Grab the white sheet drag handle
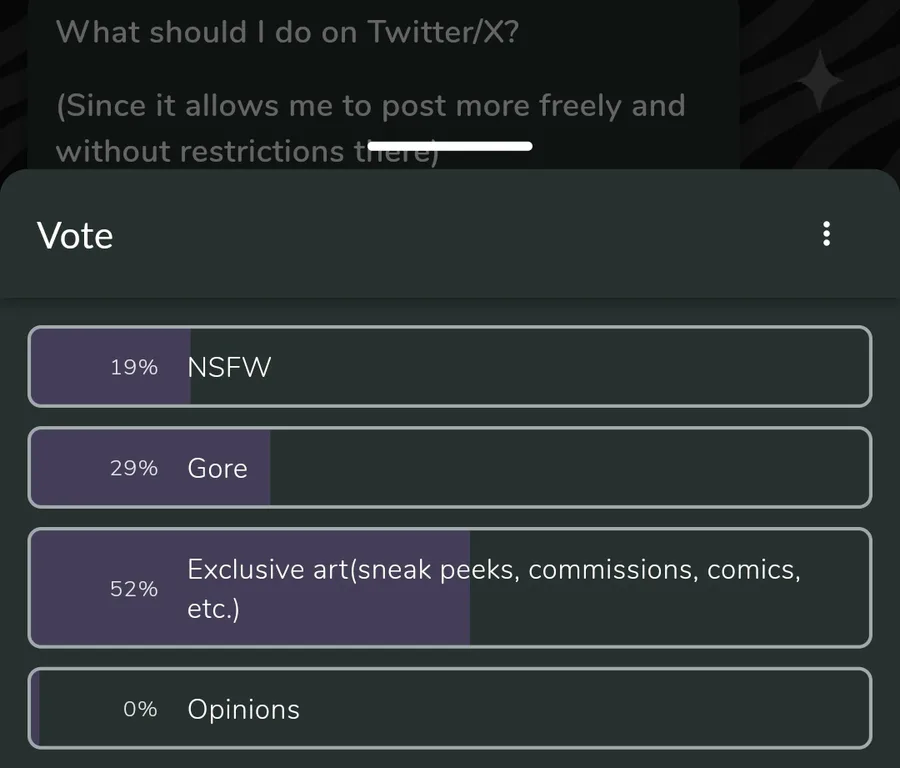Image resolution: width=900 pixels, height=768 pixels. click(x=450, y=146)
